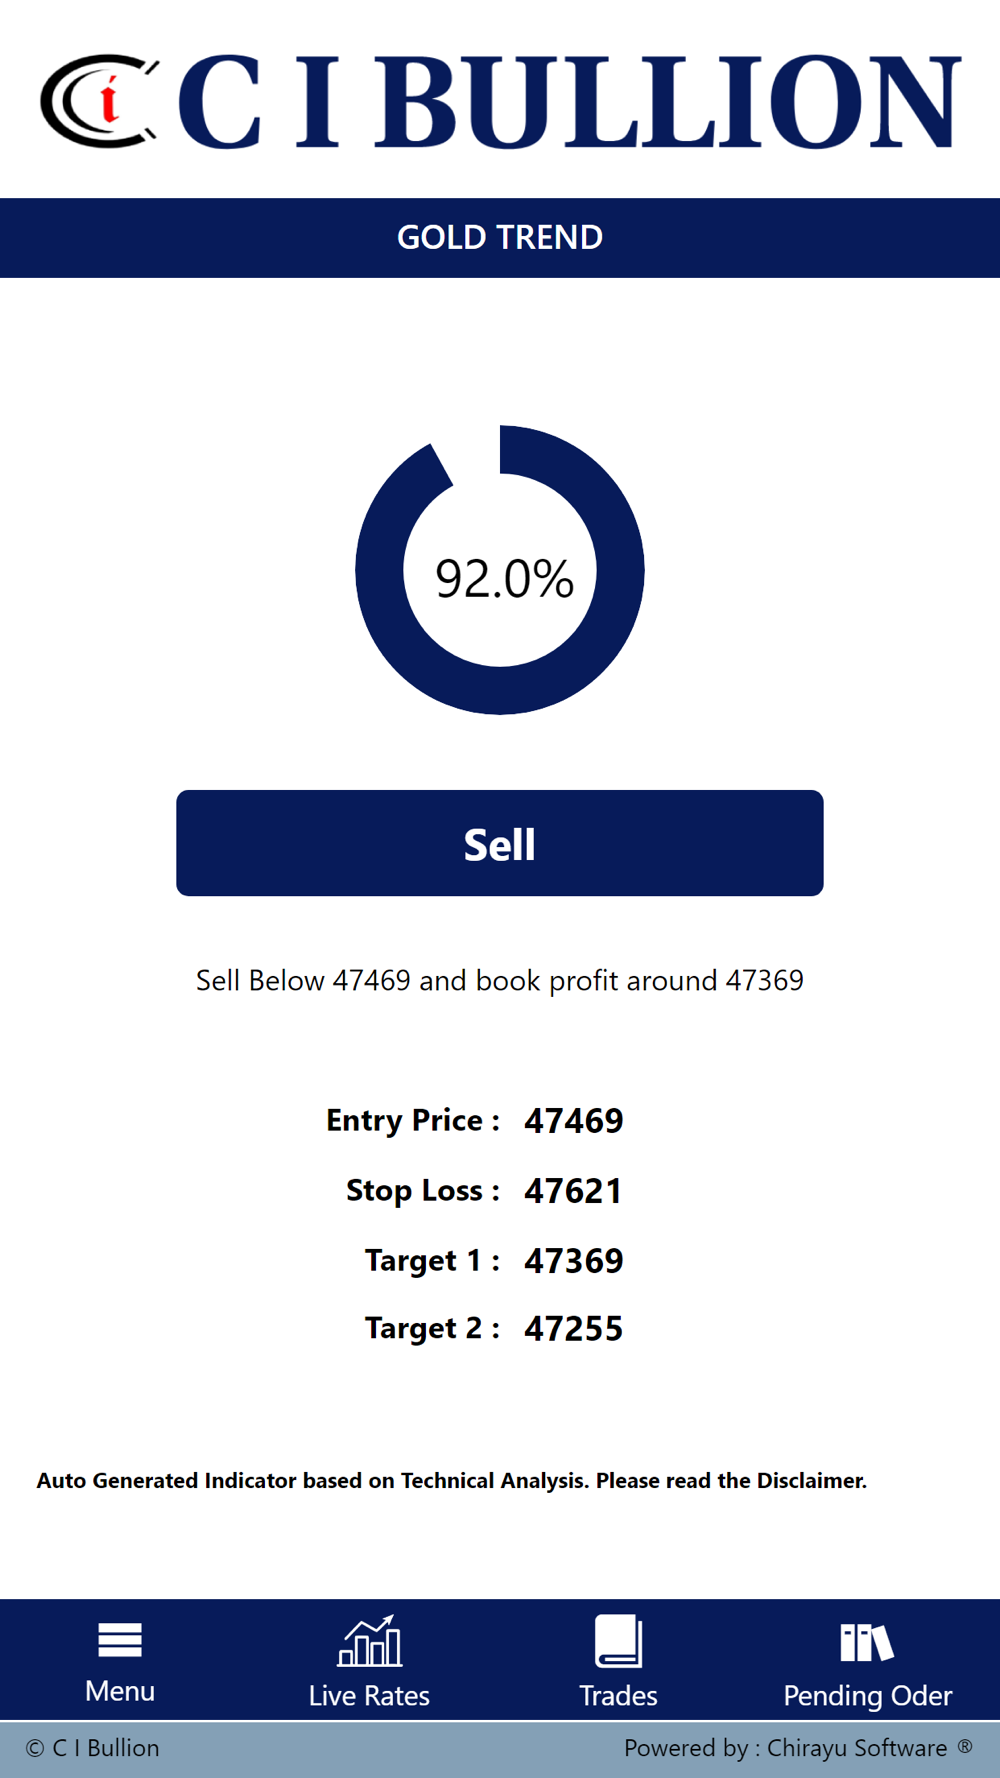Click Powered by Chirayu Software link
Screen dimensions: 1000x1778
(786, 1747)
